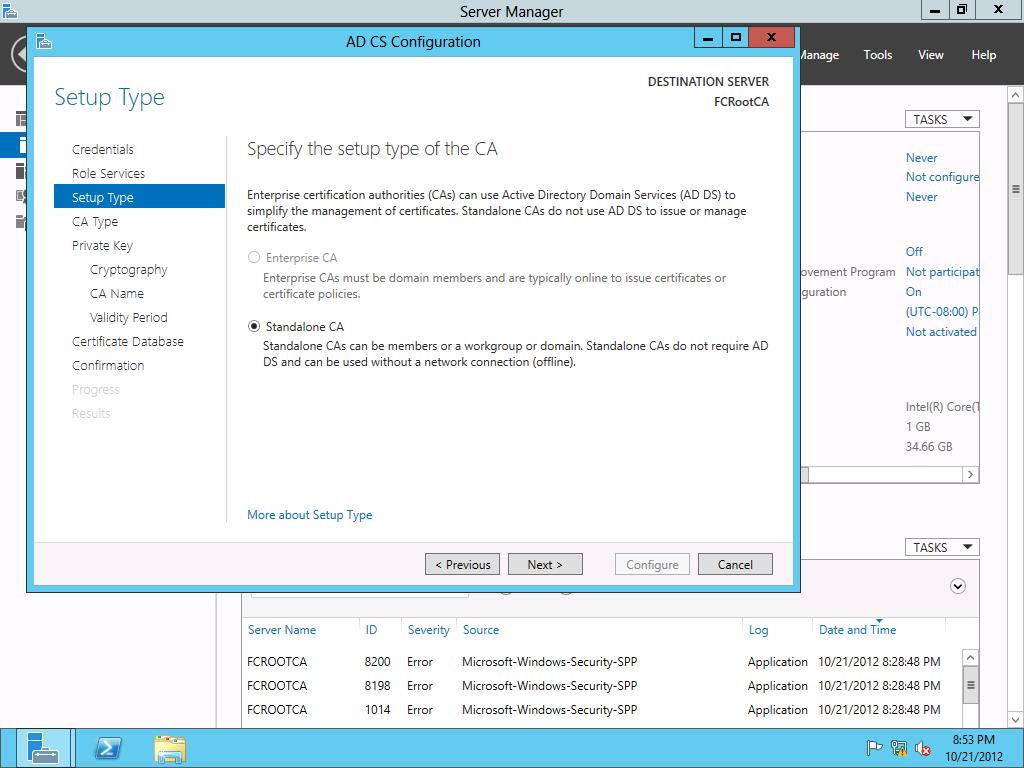Sort events by Log column
The width and height of the screenshot is (1024, 768).
coord(758,630)
